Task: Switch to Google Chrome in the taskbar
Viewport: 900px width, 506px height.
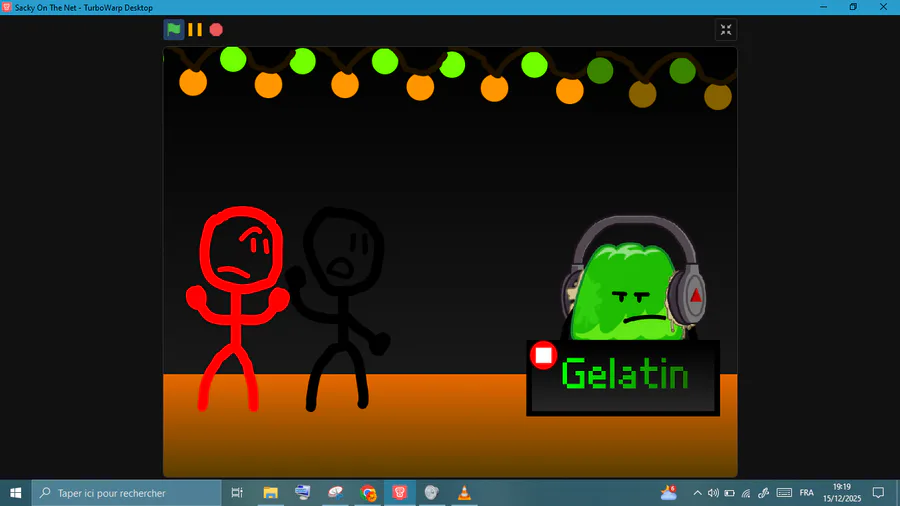Action: click(368, 493)
